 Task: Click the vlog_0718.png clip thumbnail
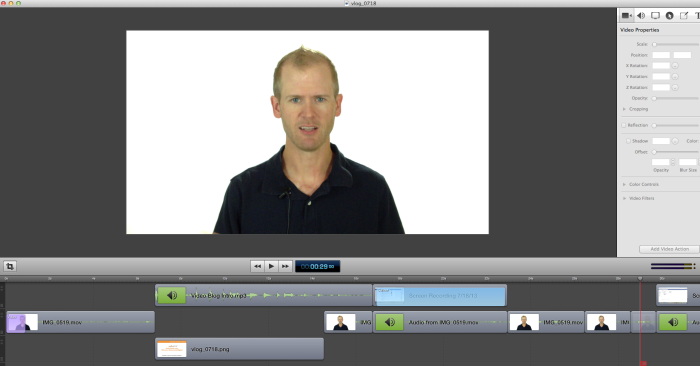tap(172, 349)
